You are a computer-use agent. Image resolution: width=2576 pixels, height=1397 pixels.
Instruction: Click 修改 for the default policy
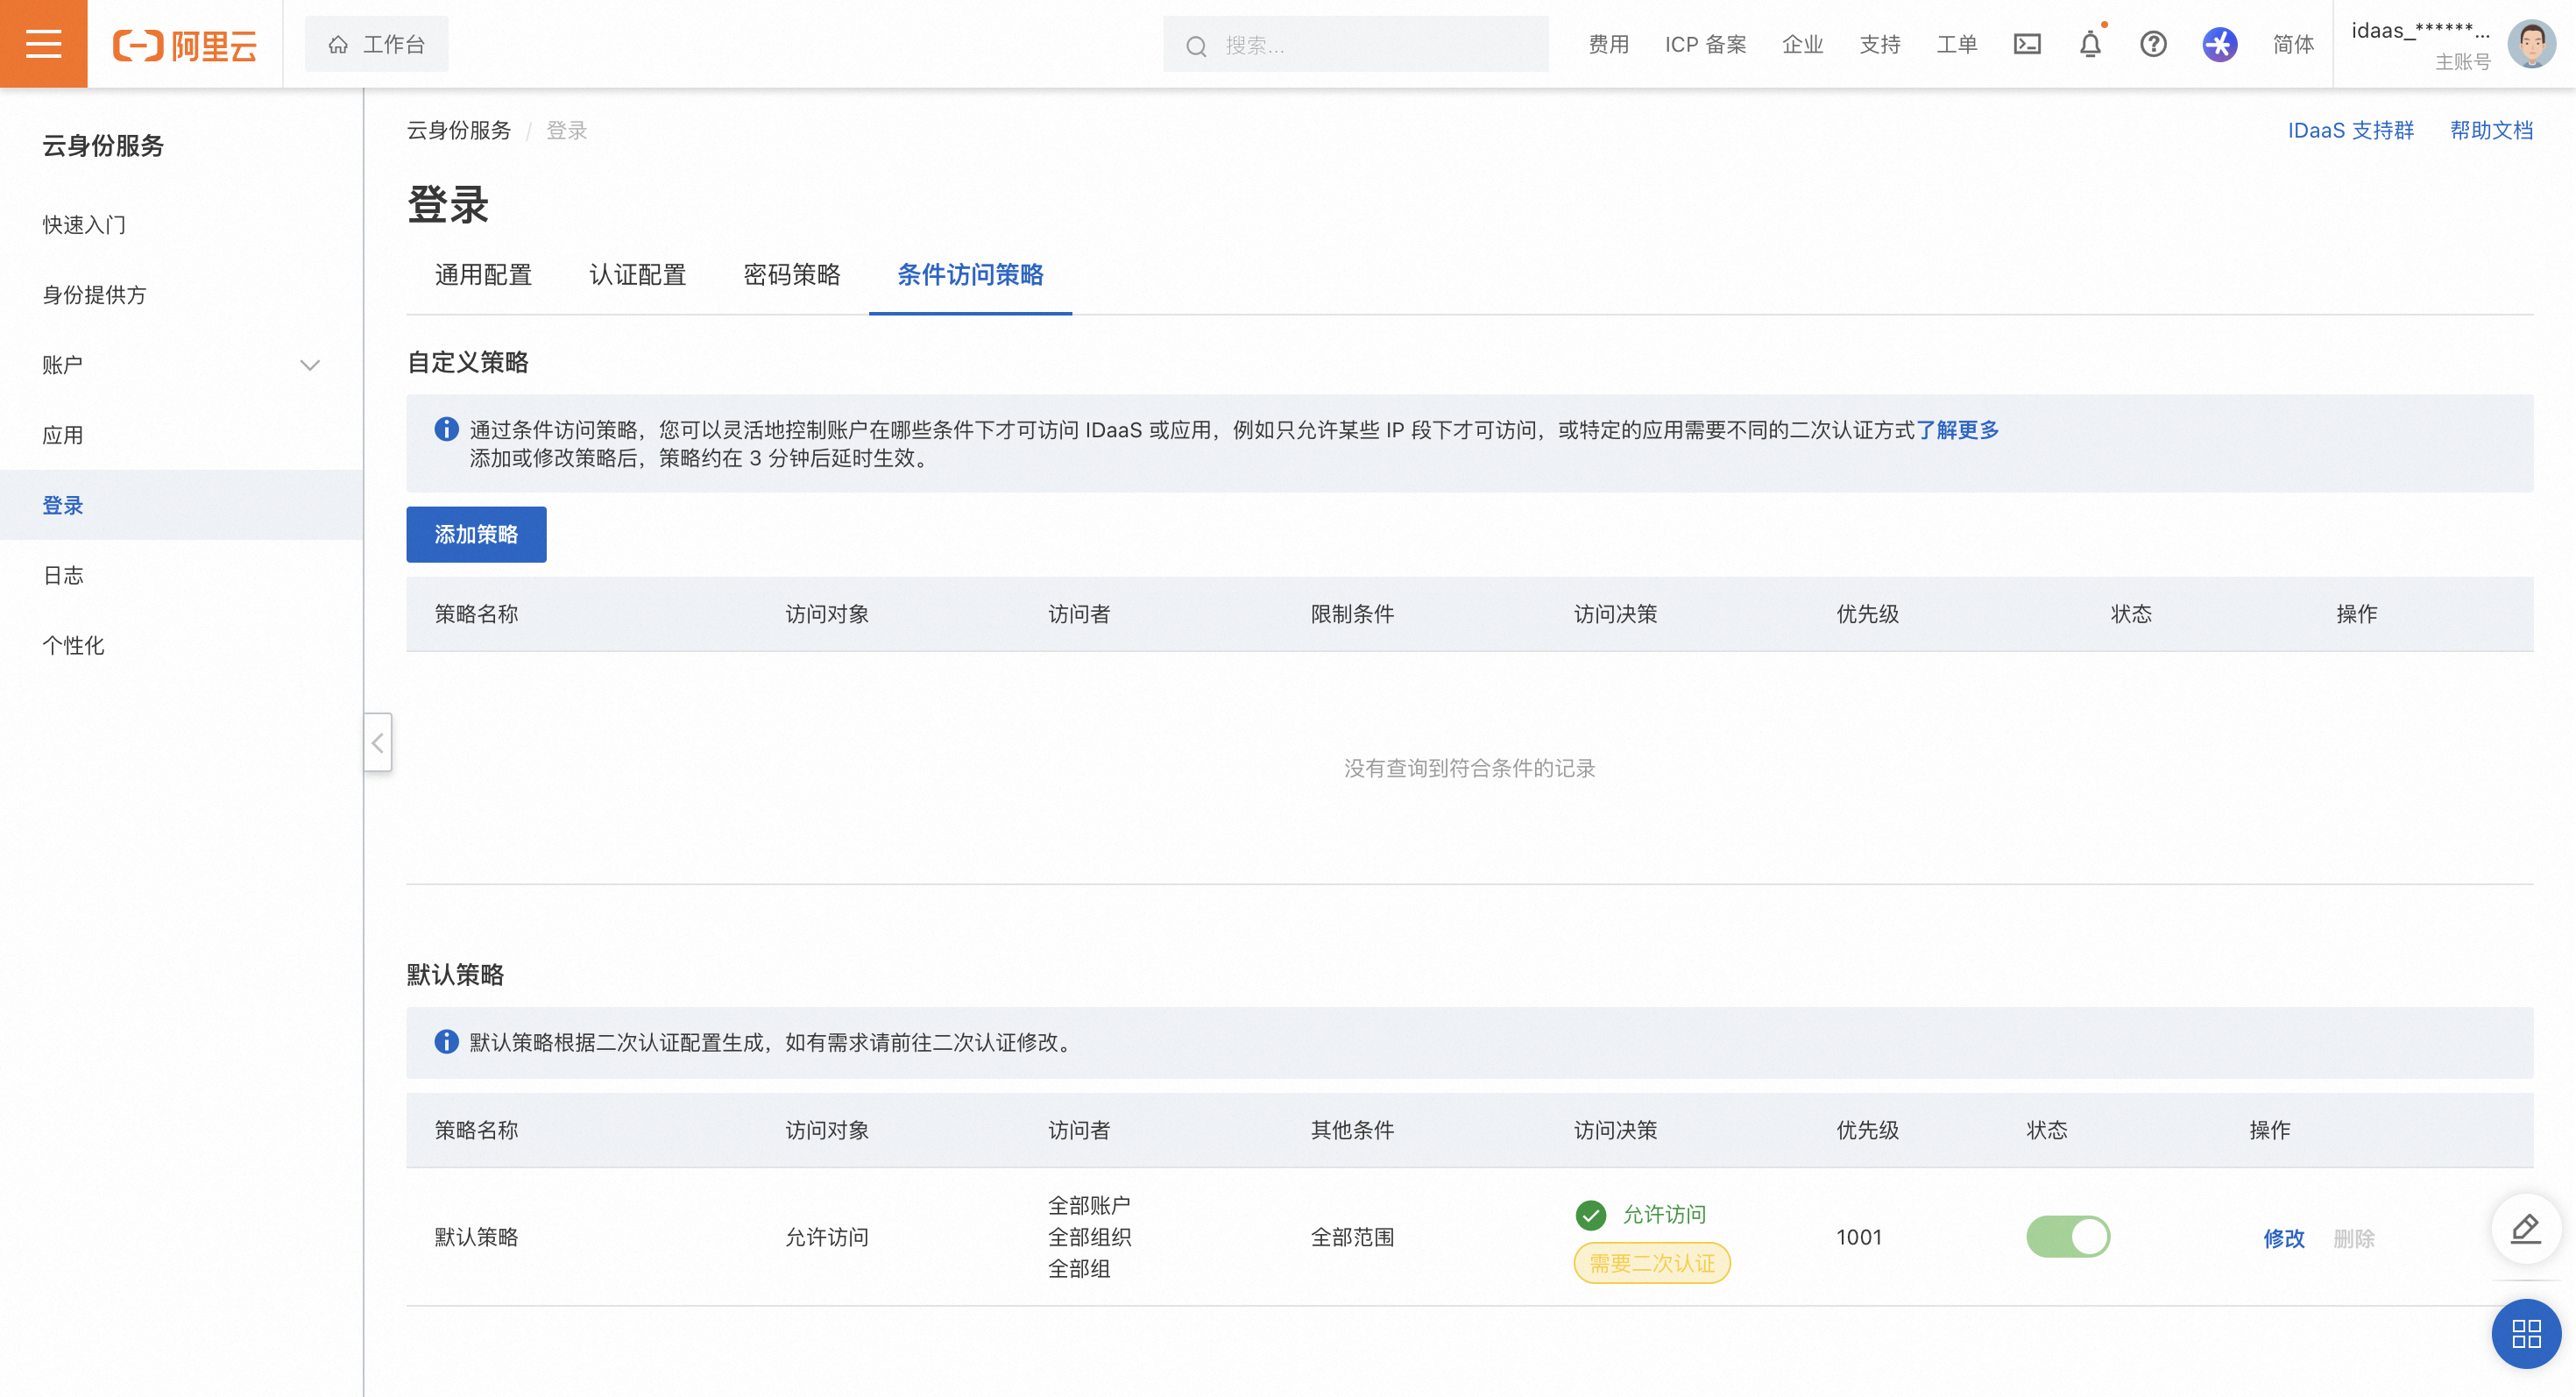tap(2284, 1238)
